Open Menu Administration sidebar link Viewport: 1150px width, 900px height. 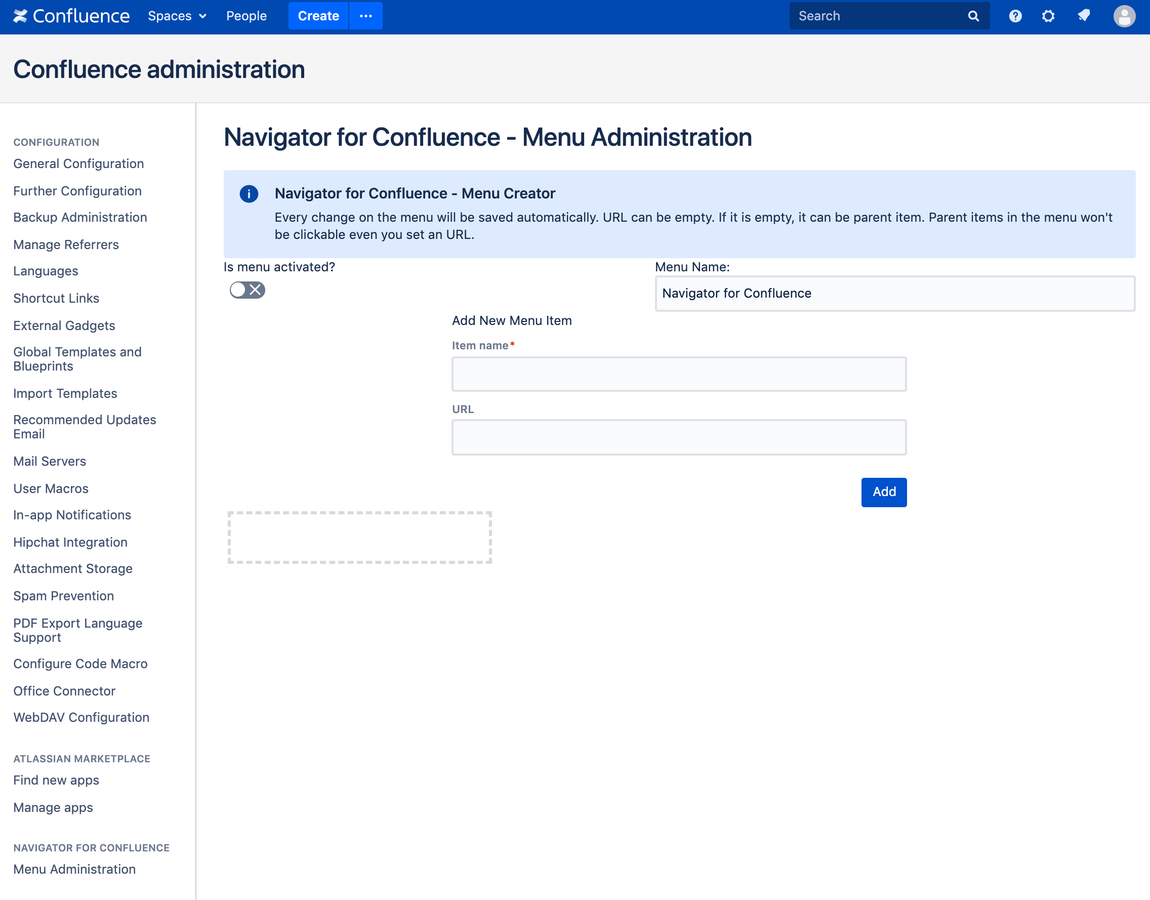click(x=74, y=869)
